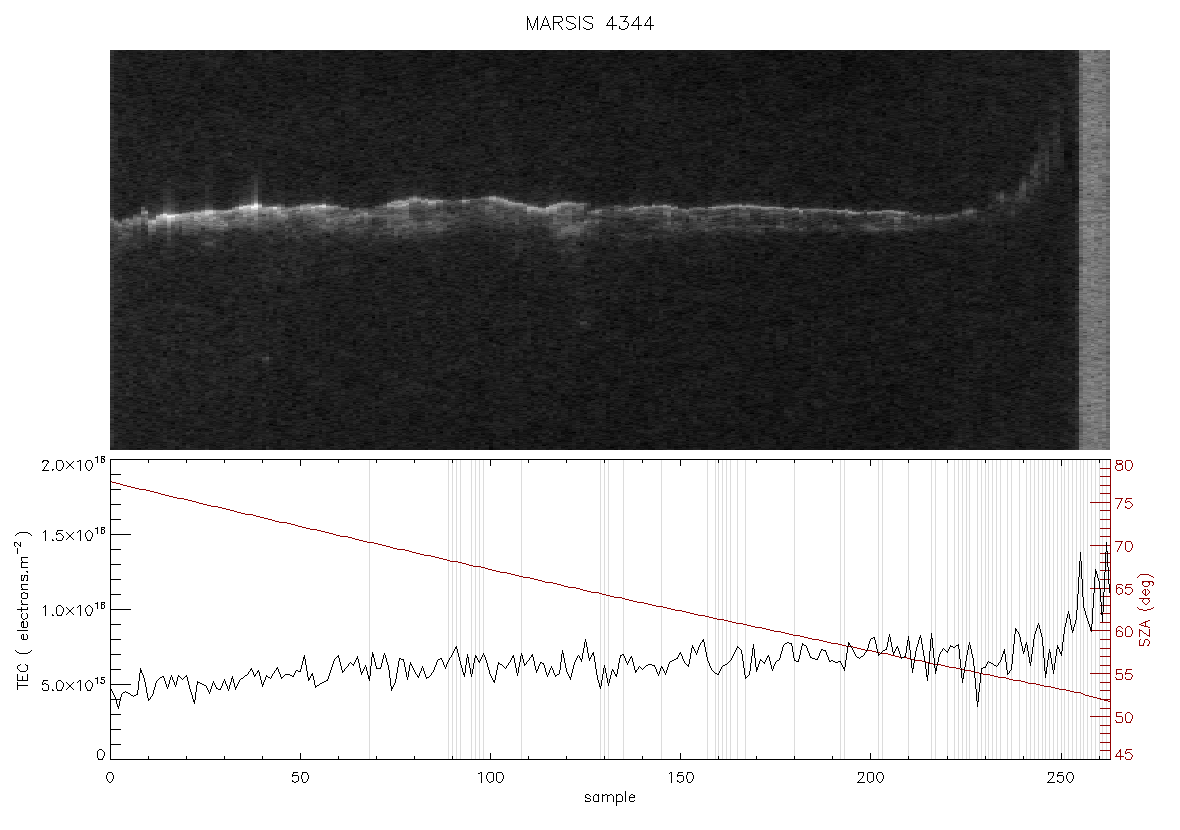Click the 60 degree SZA tick label
1180x830 pixels.
click(1124, 632)
